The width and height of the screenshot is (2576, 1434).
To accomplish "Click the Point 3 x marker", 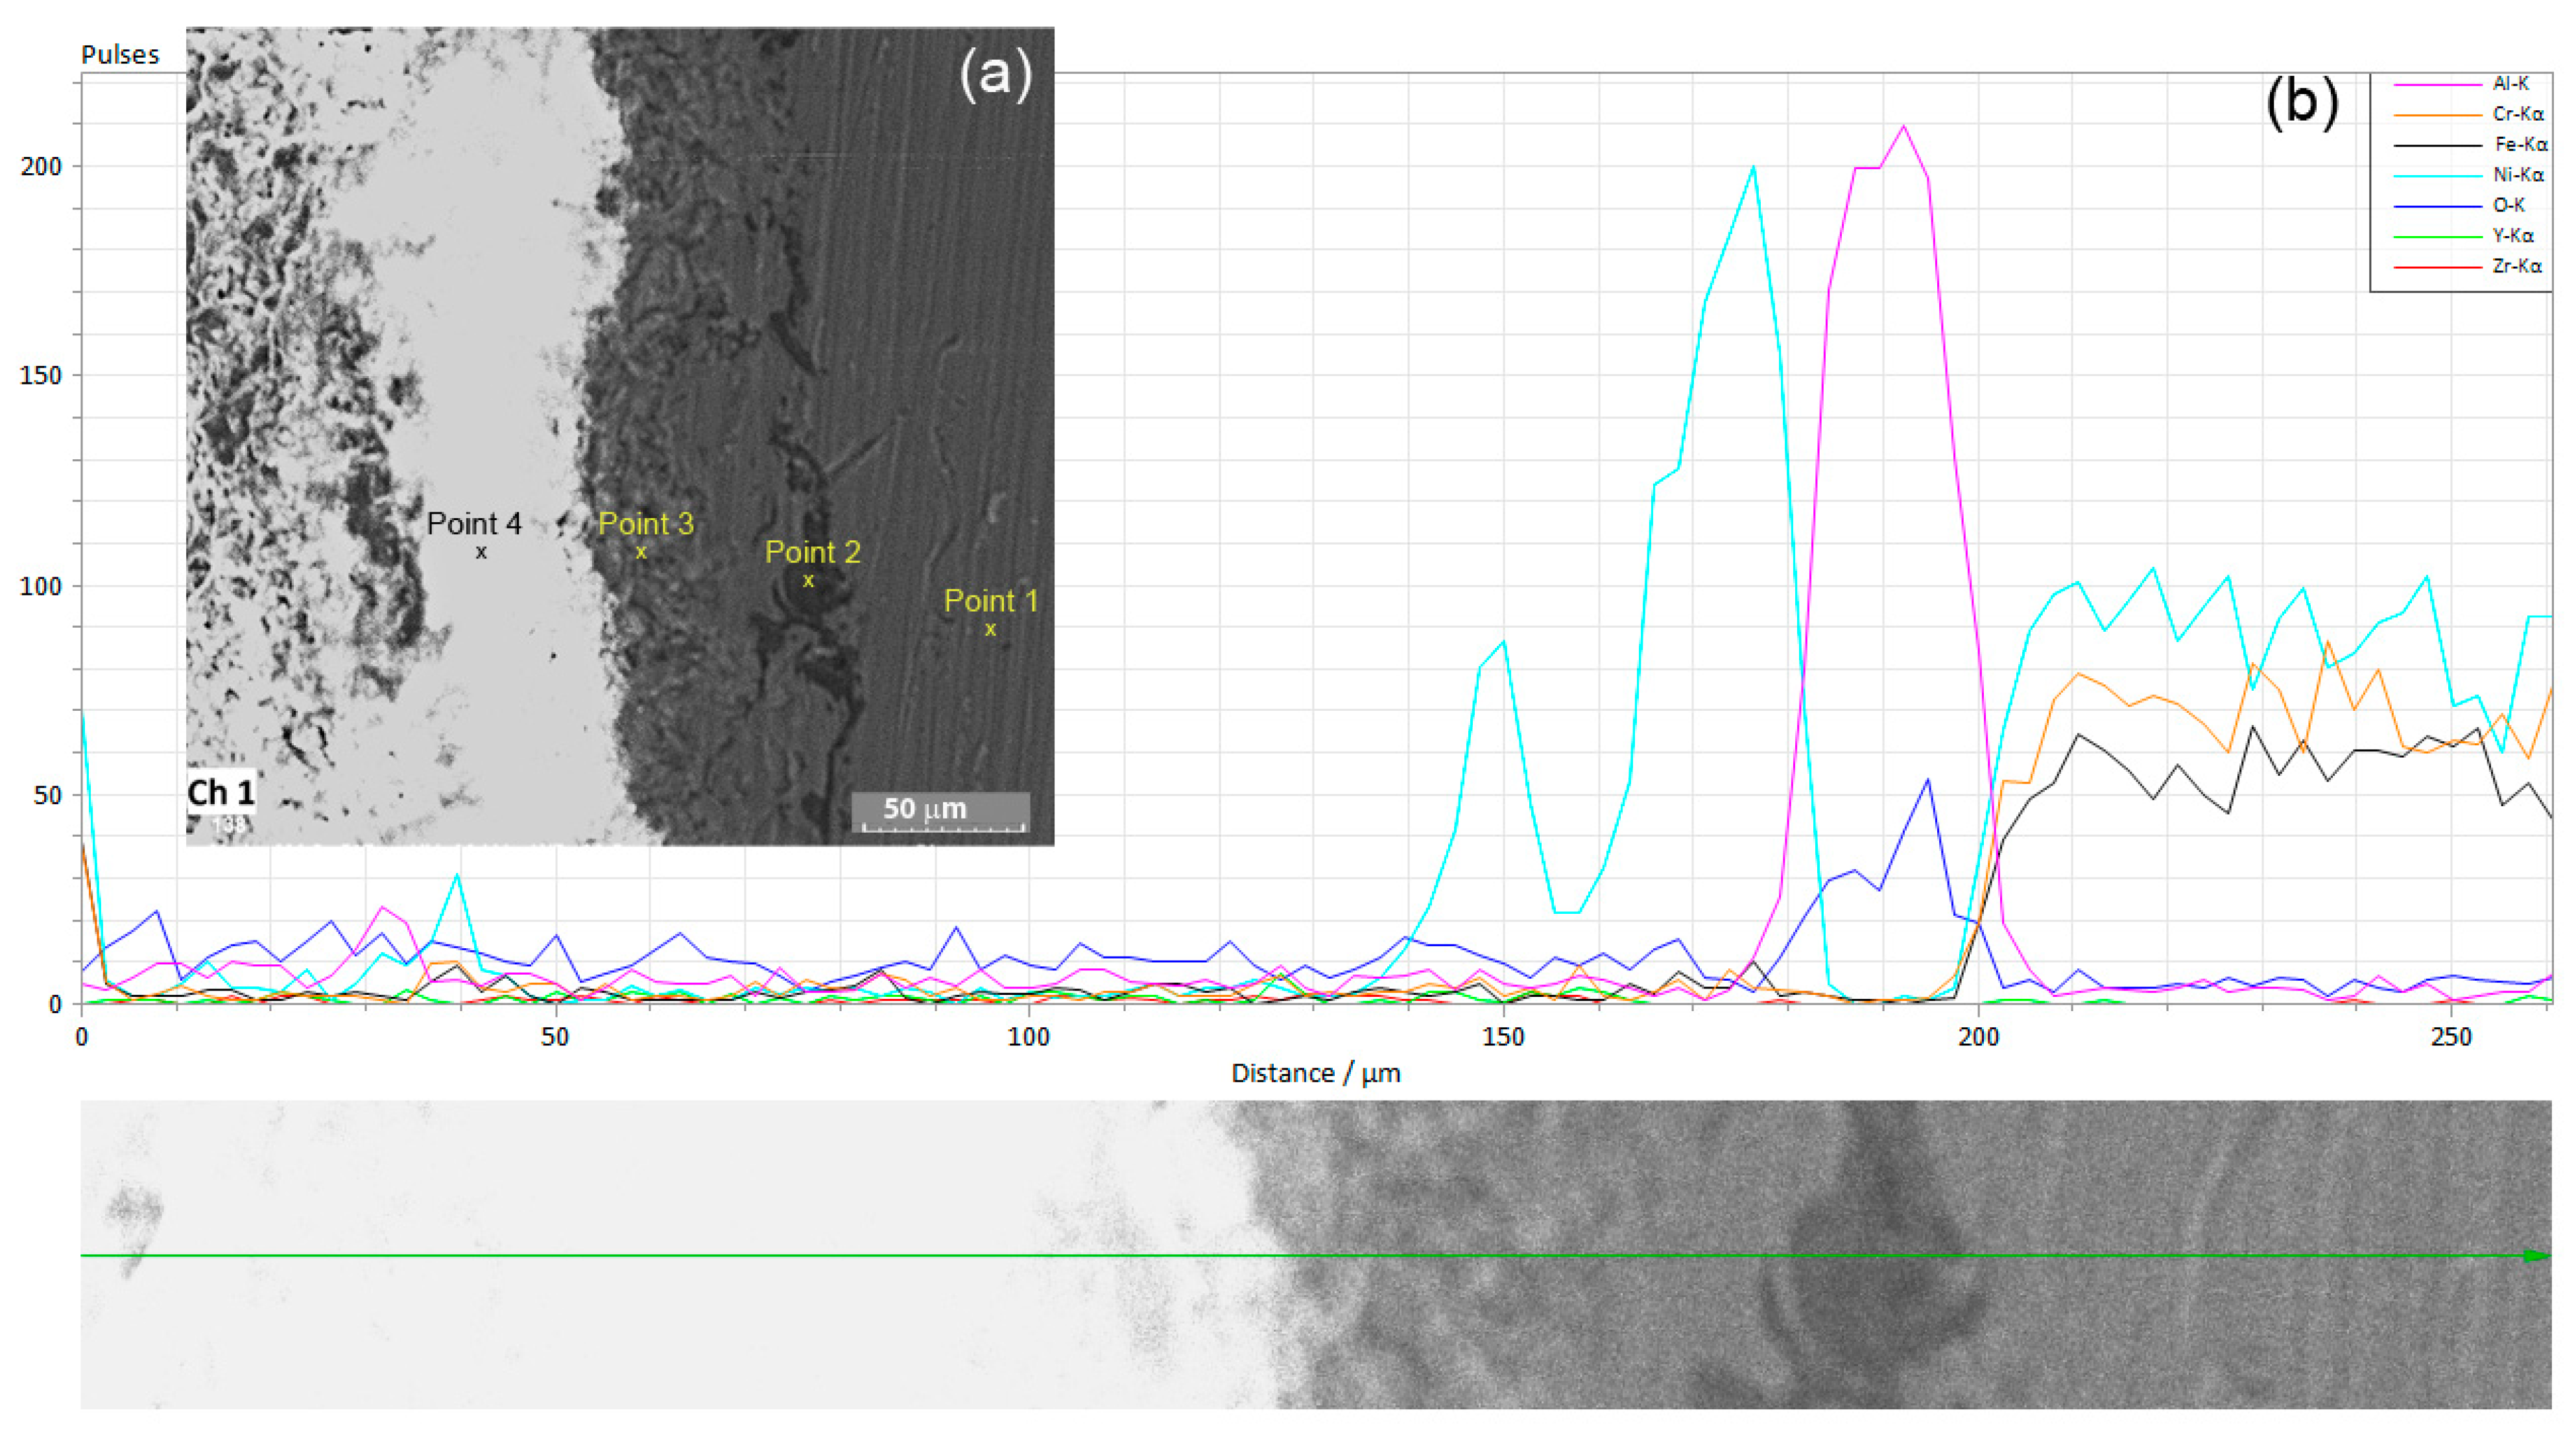I will (x=641, y=552).
